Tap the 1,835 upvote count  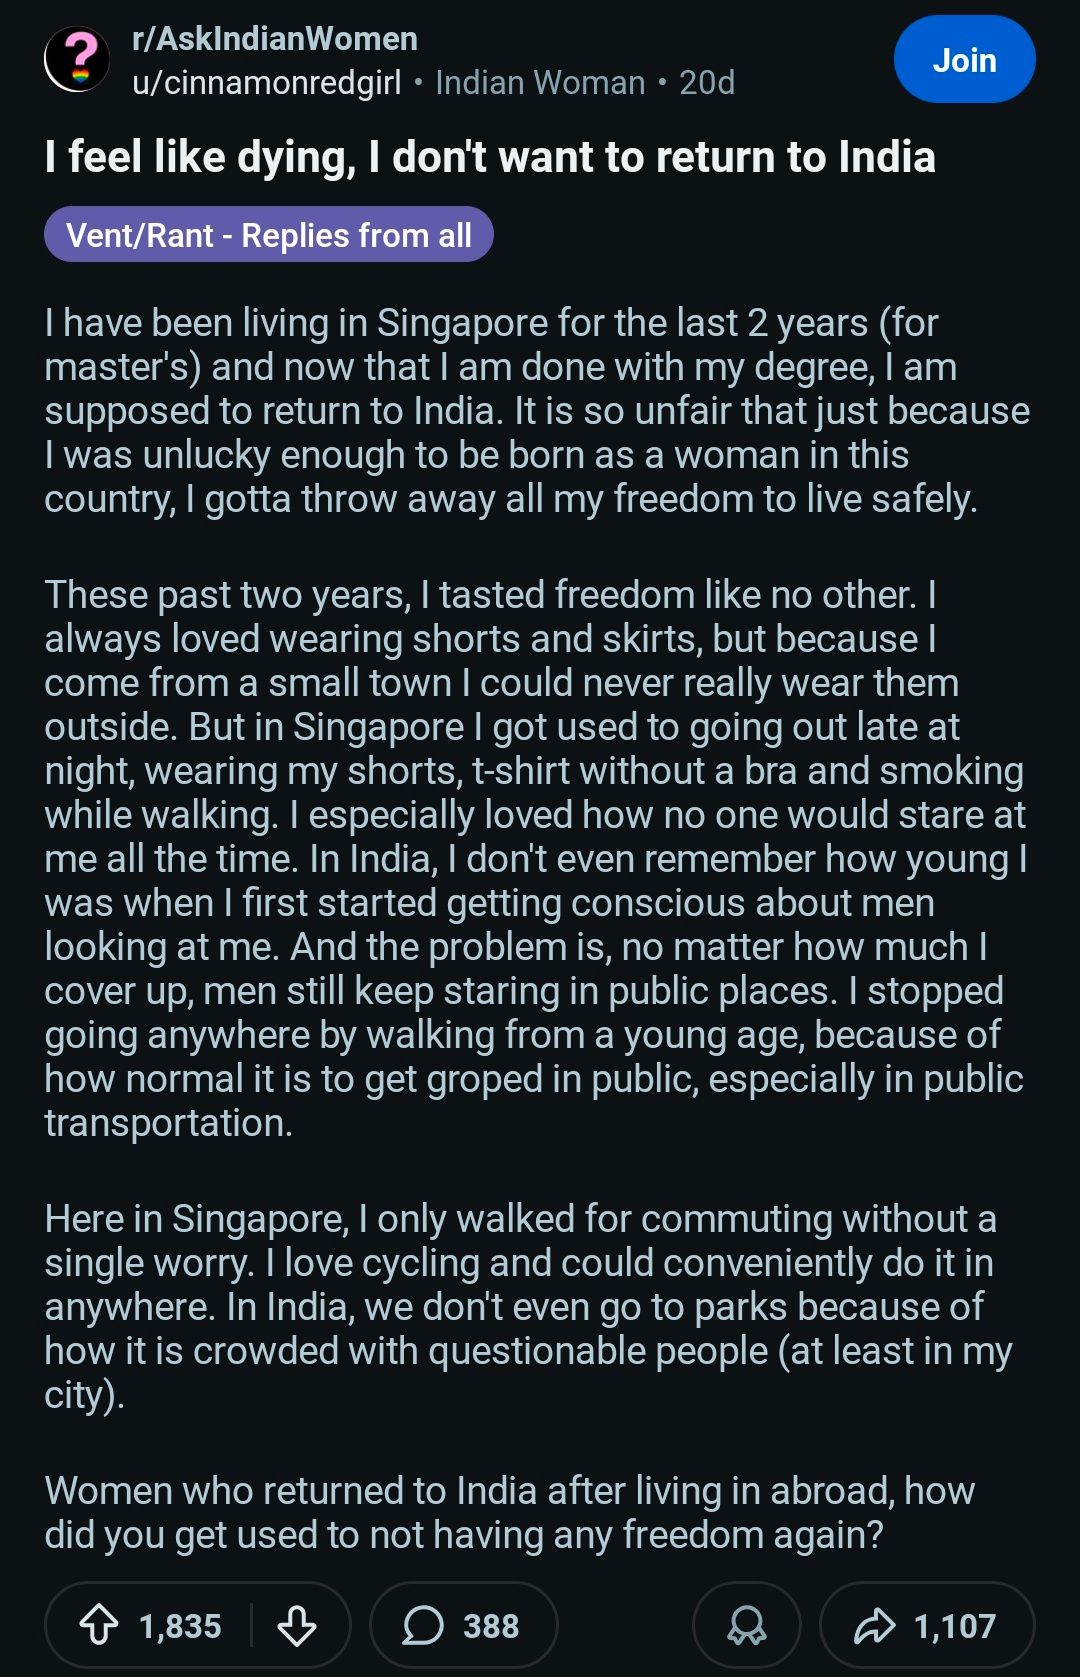point(180,1625)
